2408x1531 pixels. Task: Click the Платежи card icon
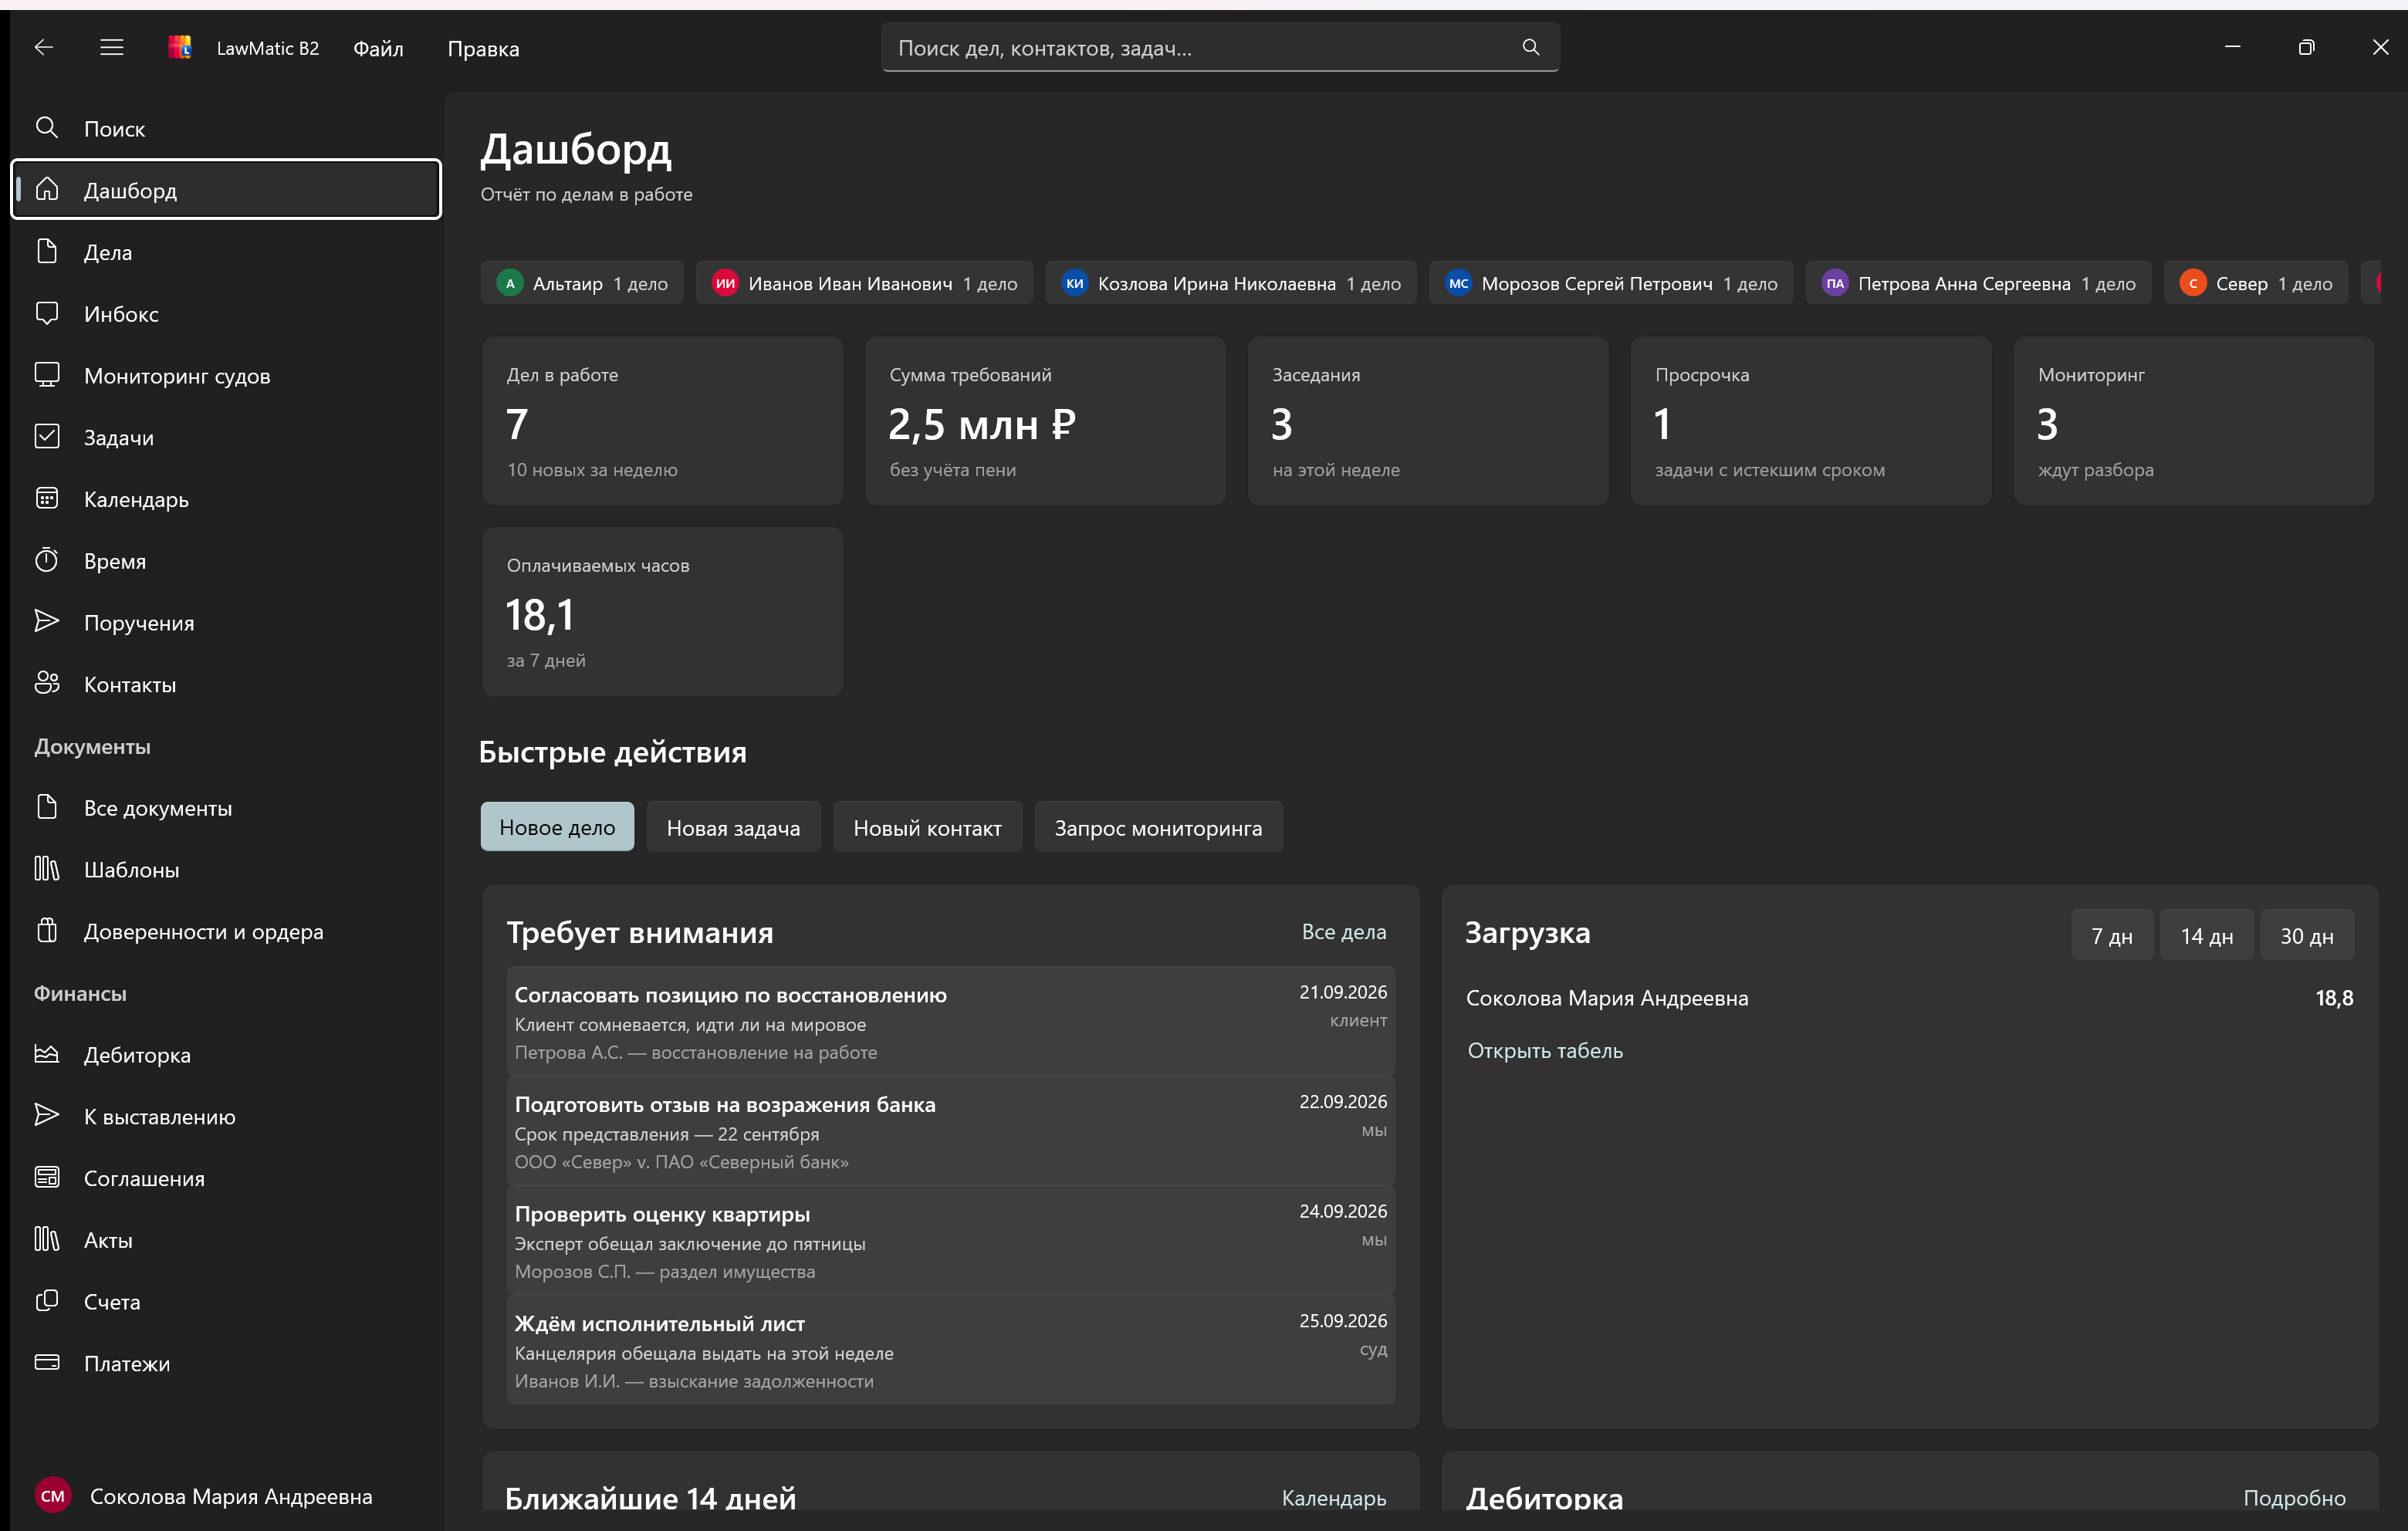pos(47,1363)
